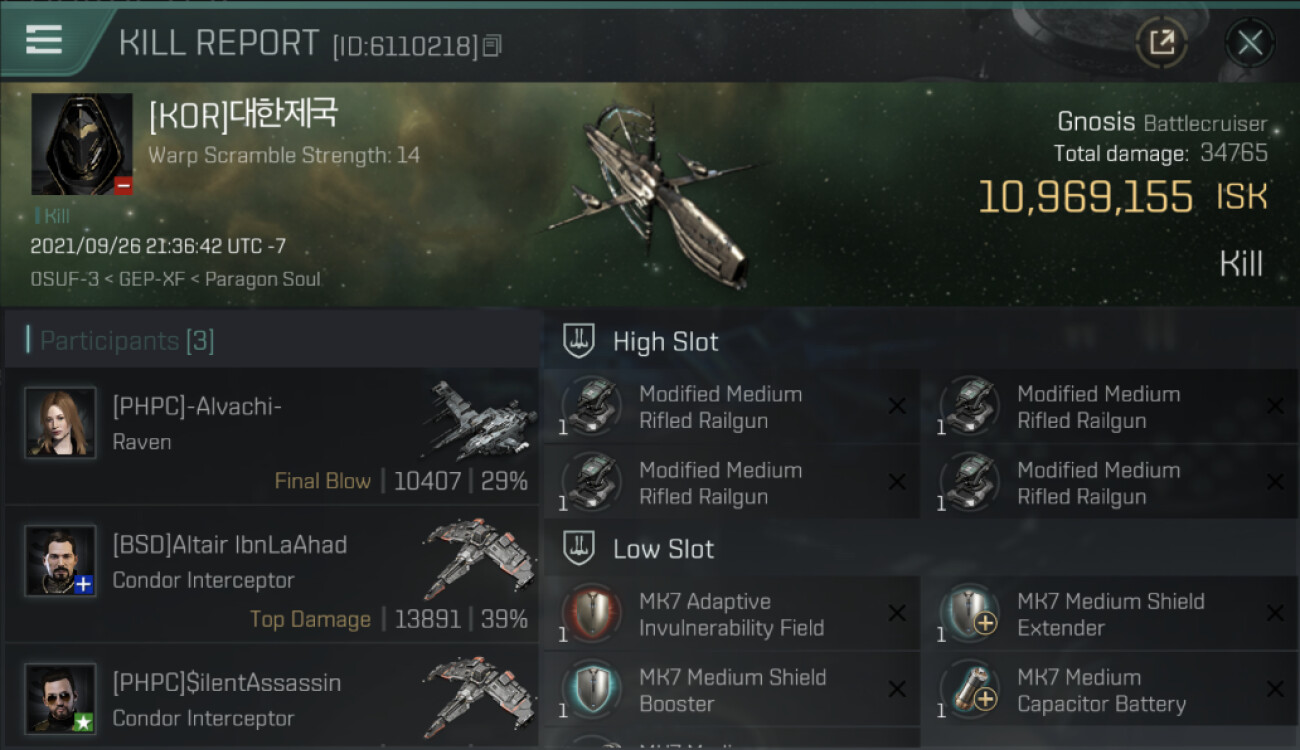Open victim 대한제국 pilot portrait
This screenshot has width=1300, height=750.
click(x=82, y=144)
